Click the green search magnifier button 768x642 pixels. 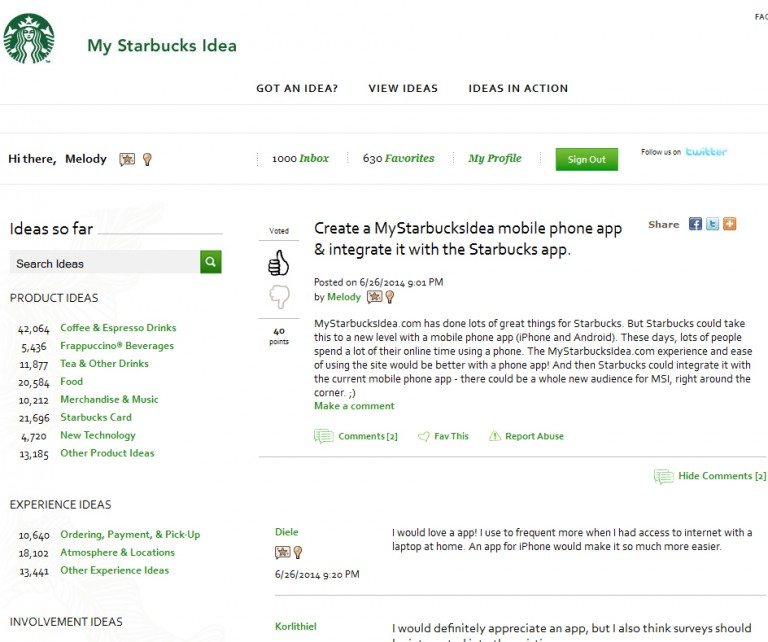pos(211,262)
